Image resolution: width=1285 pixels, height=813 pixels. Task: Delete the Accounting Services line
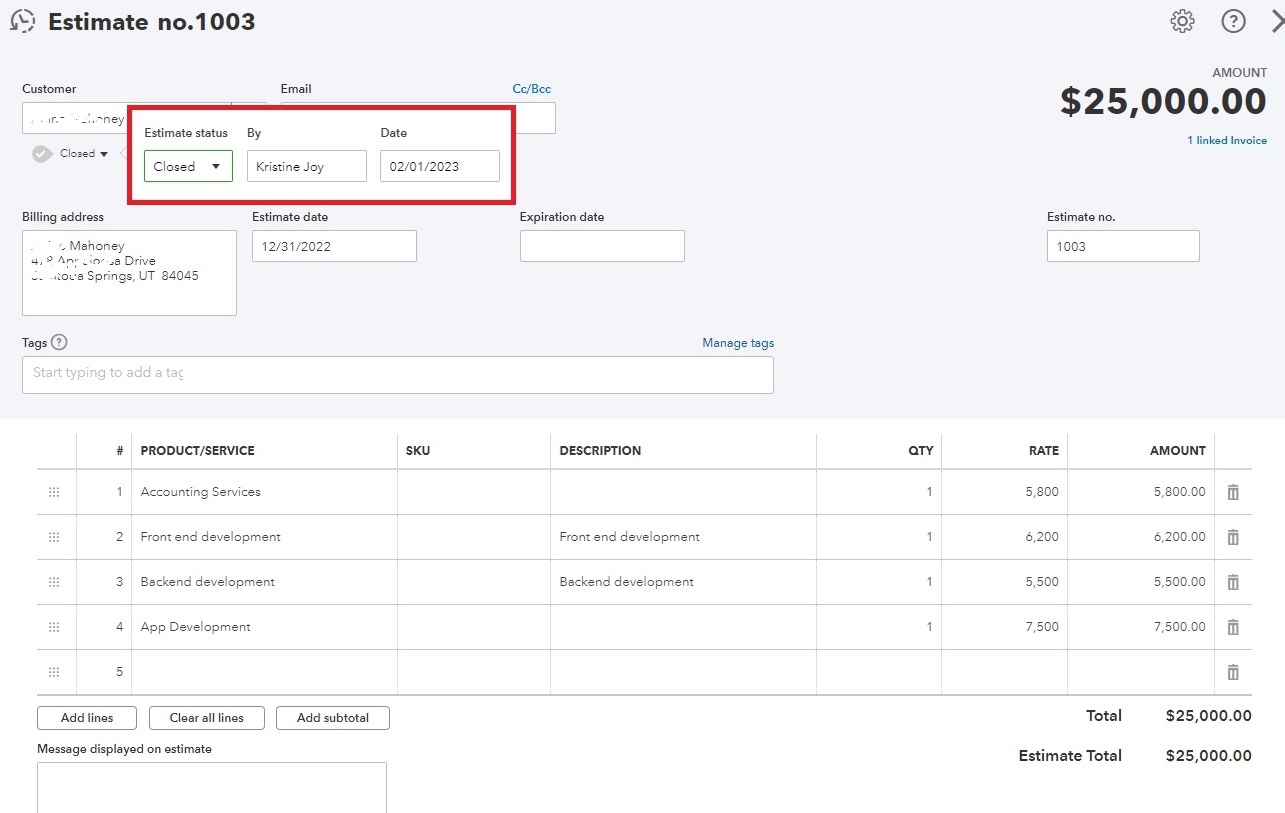coord(1233,492)
